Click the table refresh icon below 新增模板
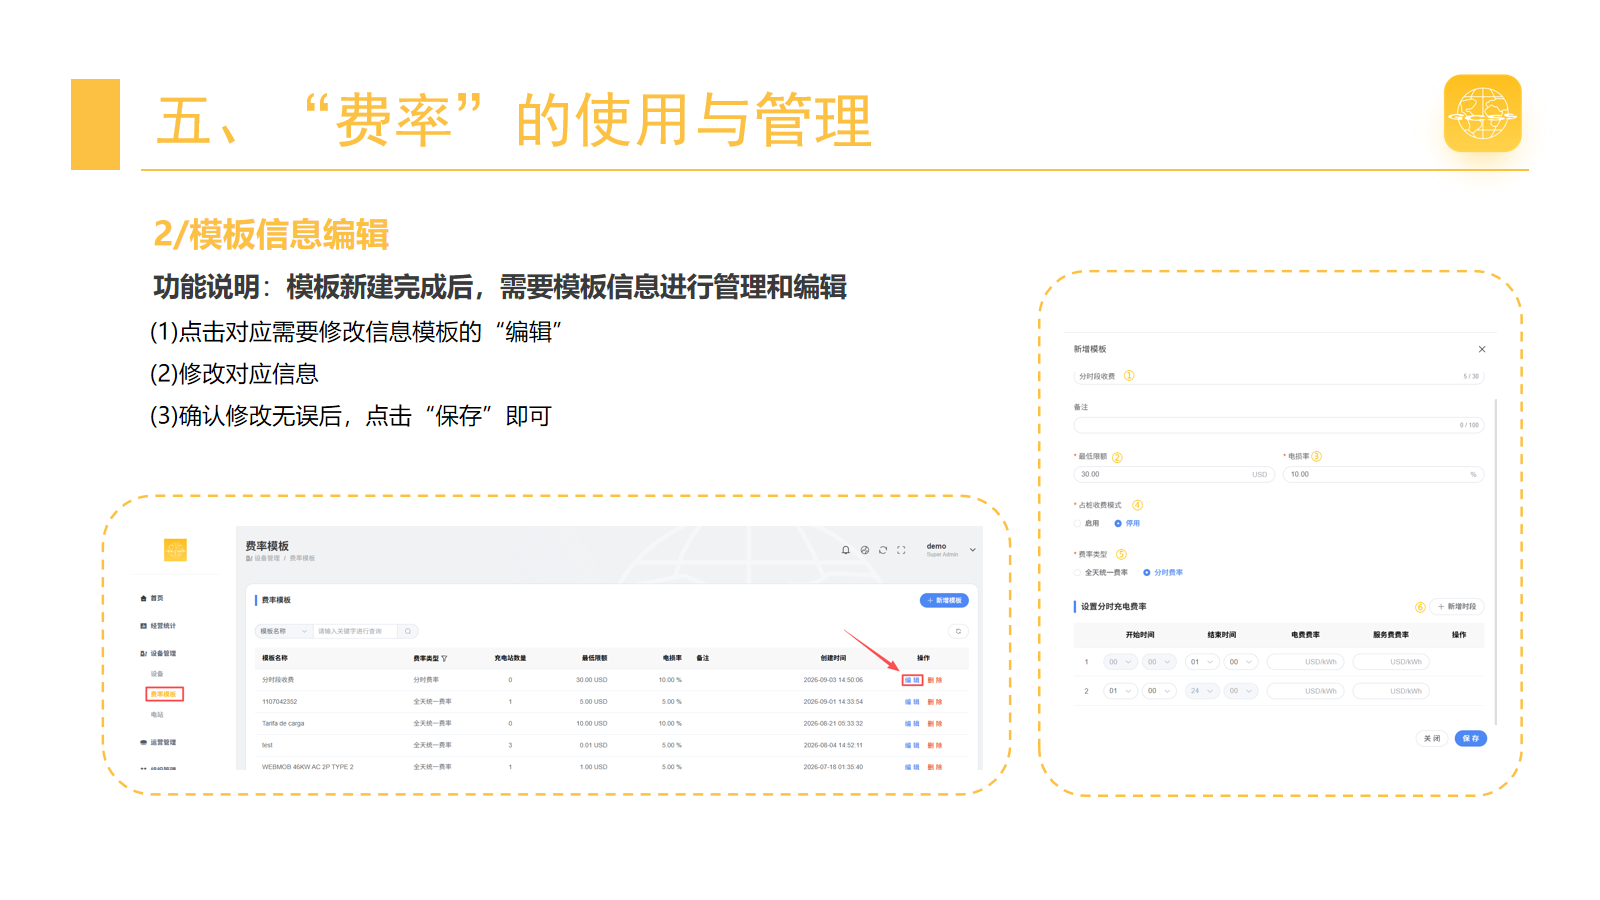 [958, 631]
